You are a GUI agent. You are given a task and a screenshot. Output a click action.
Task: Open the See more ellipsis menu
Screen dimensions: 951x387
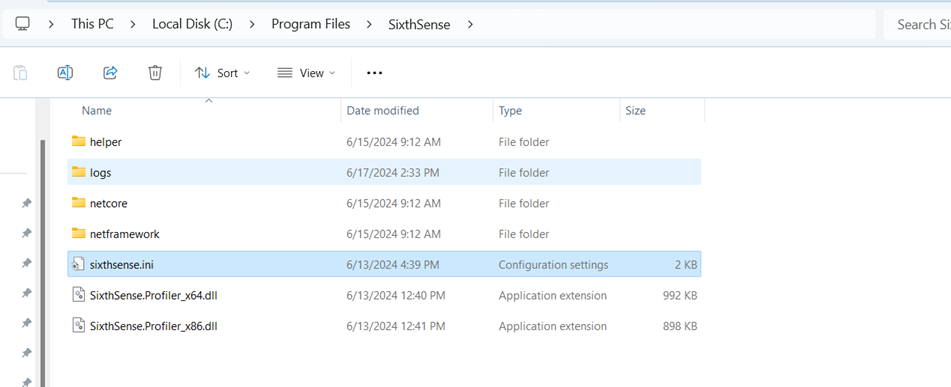pyautogui.click(x=375, y=73)
